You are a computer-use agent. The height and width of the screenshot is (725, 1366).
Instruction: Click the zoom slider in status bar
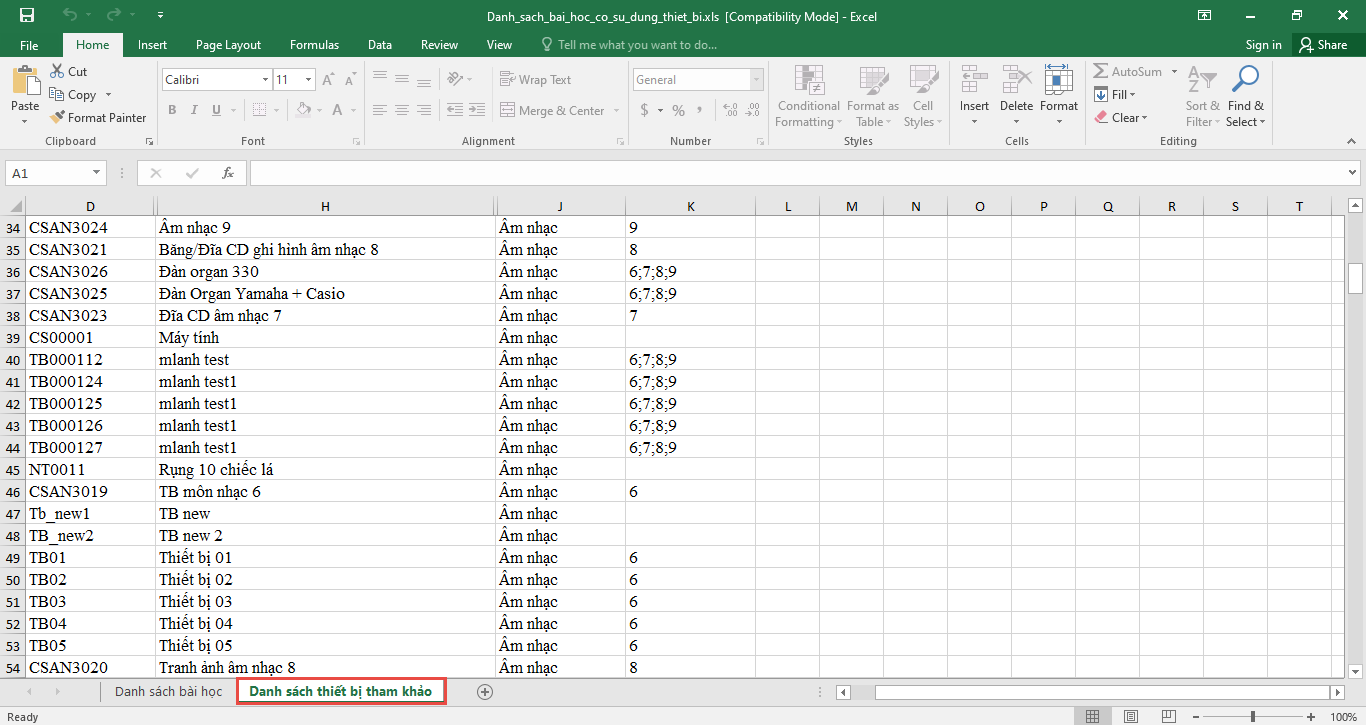coord(1253,716)
